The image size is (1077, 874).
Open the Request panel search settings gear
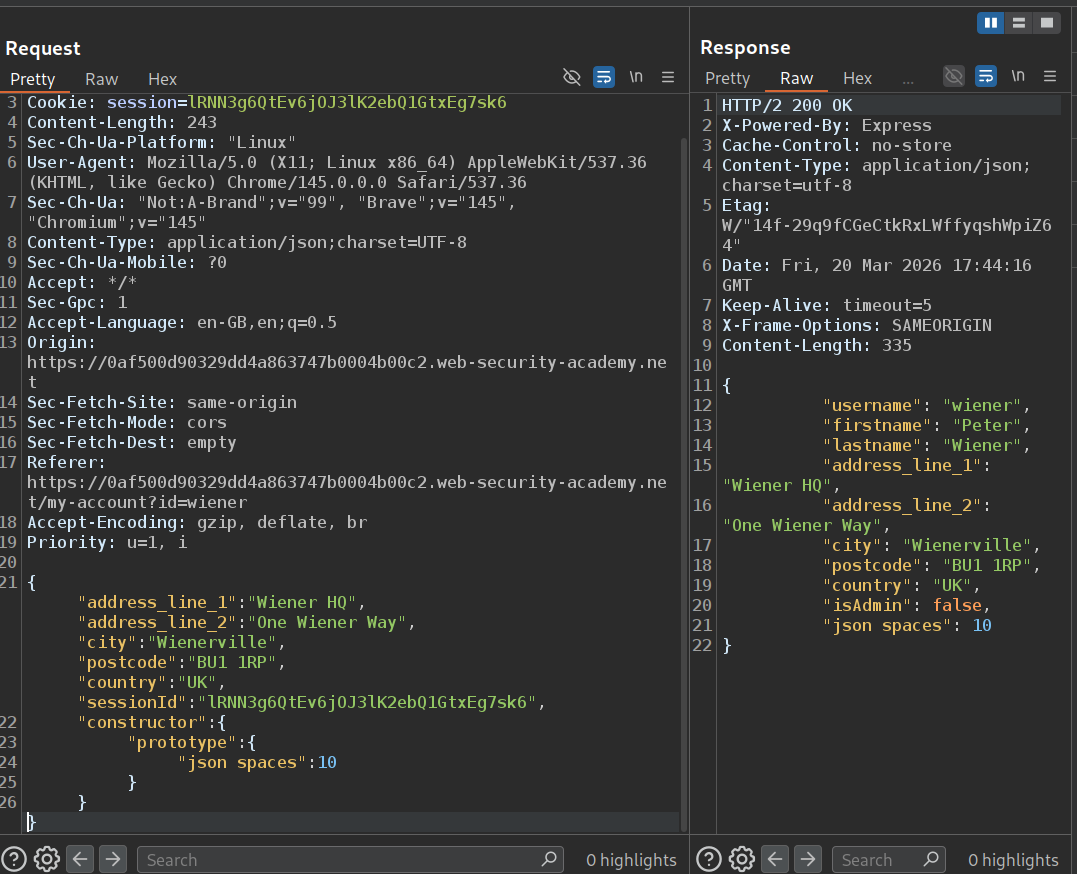point(47,859)
